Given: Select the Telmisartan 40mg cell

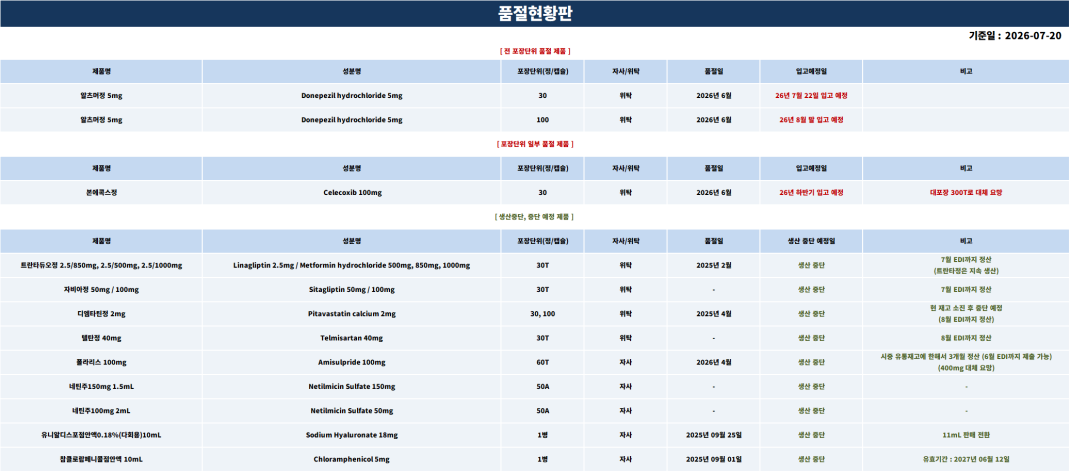Looking at the screenshot, I should click(x=352, y=338).
